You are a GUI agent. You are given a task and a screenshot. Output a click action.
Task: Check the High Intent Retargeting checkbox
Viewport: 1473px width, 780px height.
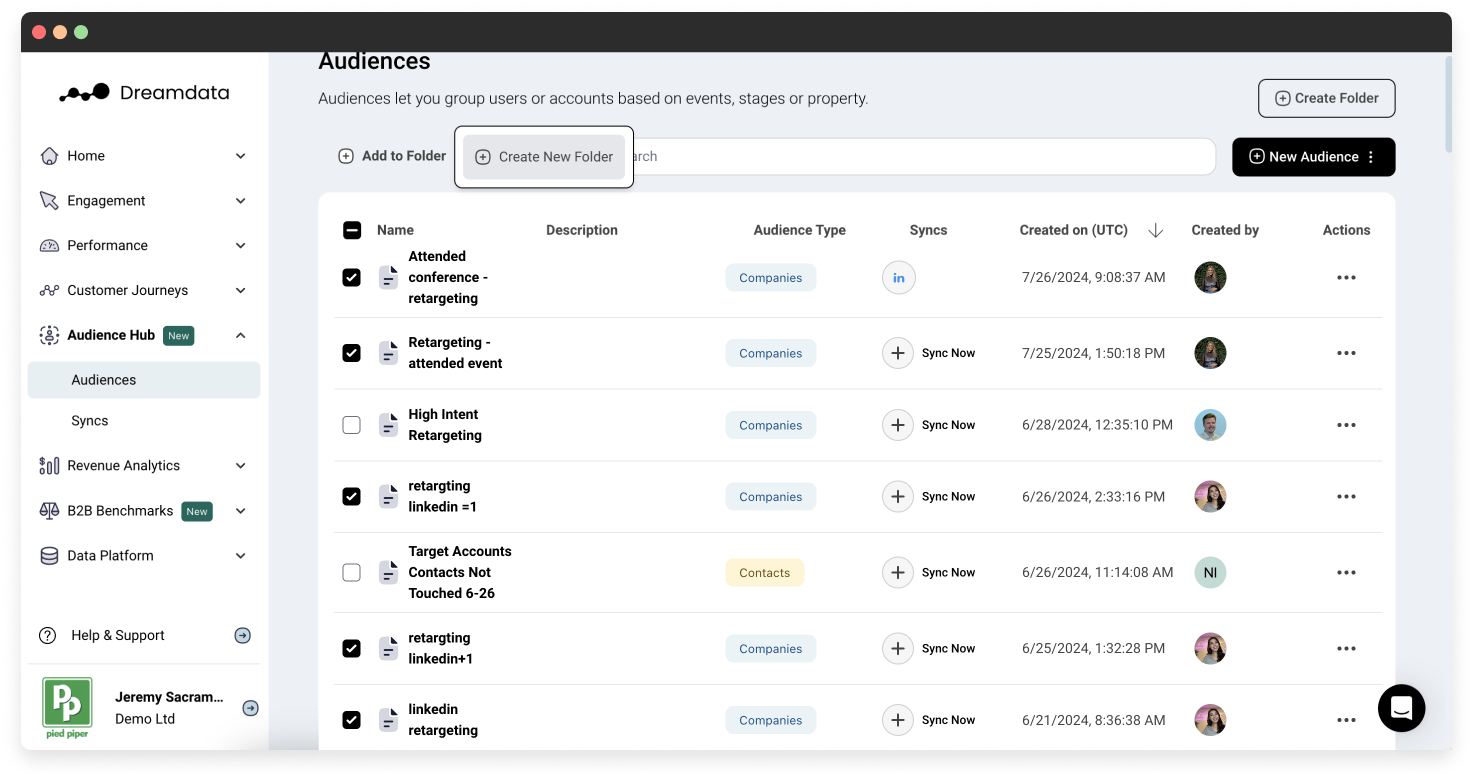pos(351,425)
